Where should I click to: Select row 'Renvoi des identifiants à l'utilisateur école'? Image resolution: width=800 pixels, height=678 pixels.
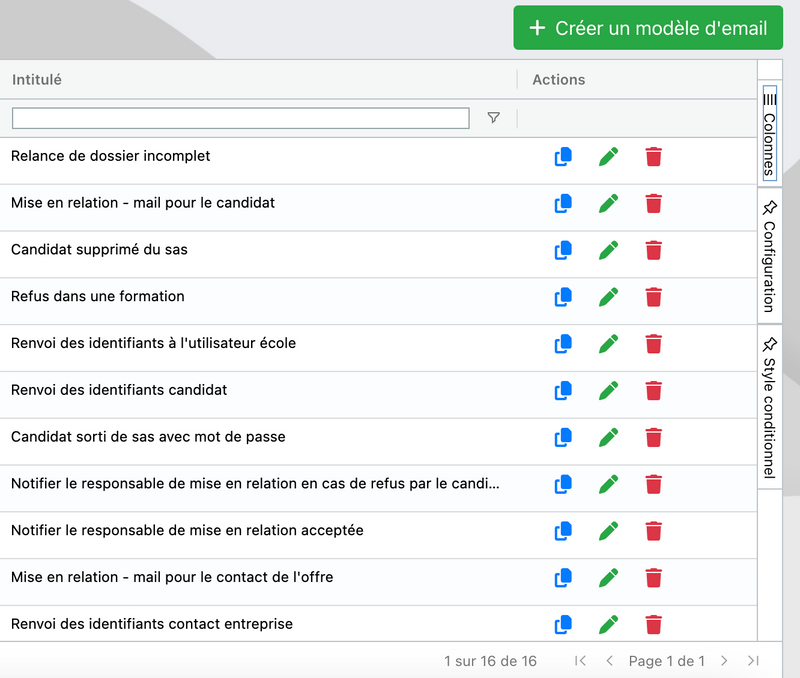pyautogui.click(x=378, y=348)
